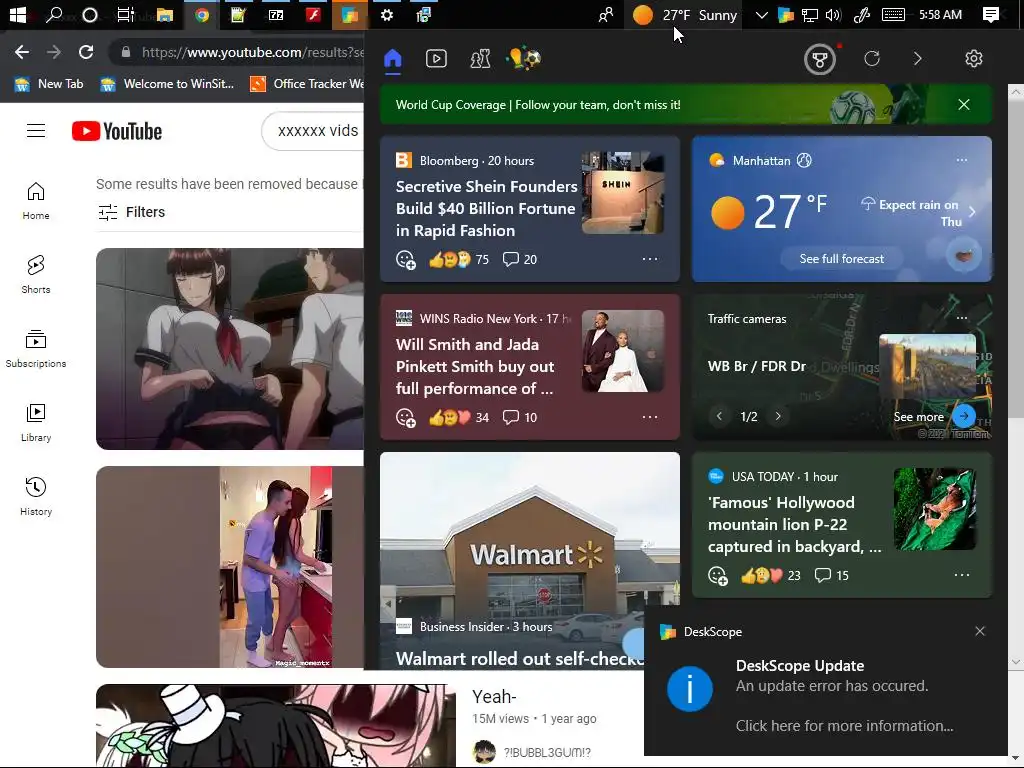Select the widget Watch video tab

tap(436, 59)
